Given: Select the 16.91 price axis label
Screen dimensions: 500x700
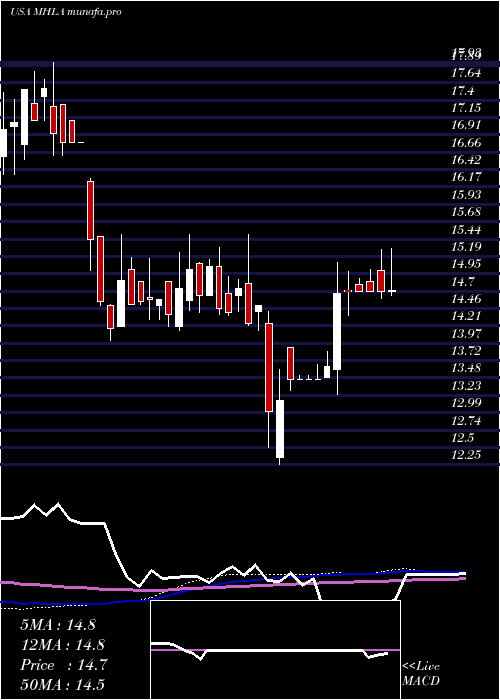Looking at the screenshot, I should click(x=466, y=125).
